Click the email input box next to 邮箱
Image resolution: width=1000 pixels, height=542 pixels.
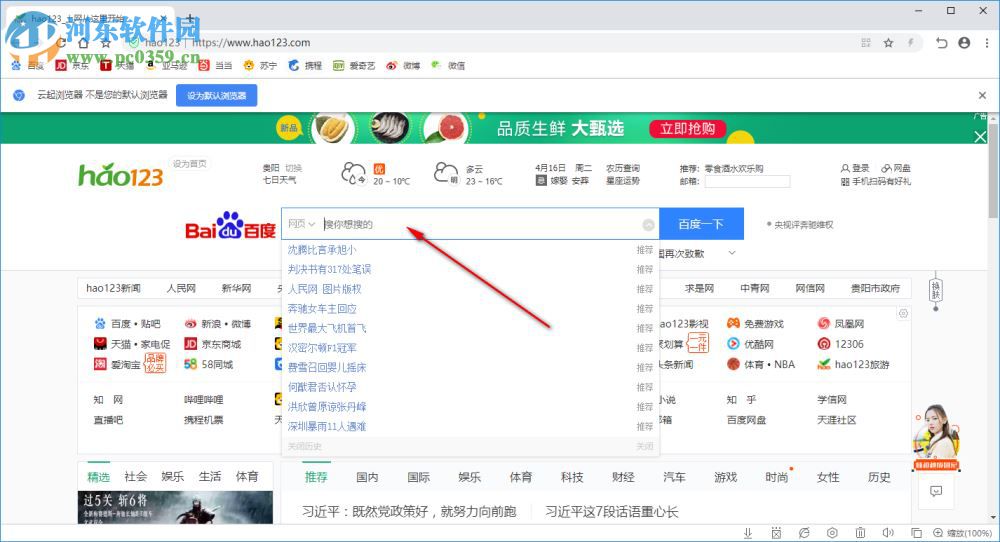point(747,181)
